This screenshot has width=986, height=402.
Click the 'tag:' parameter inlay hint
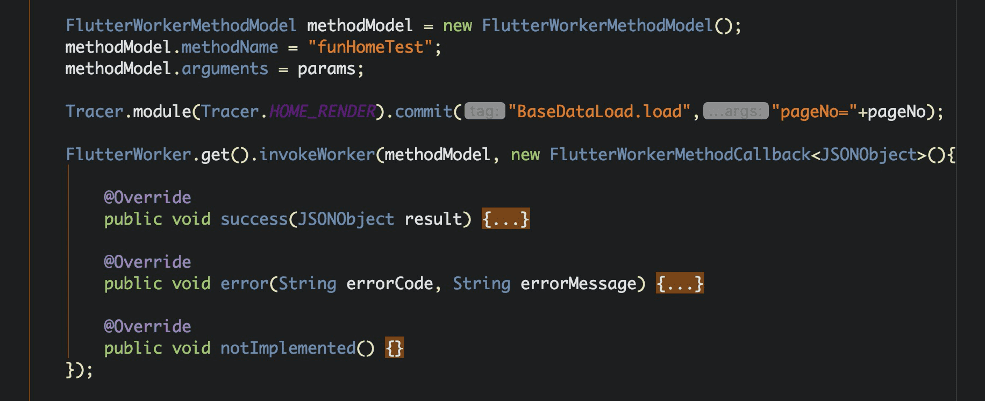tap(484, 112)
